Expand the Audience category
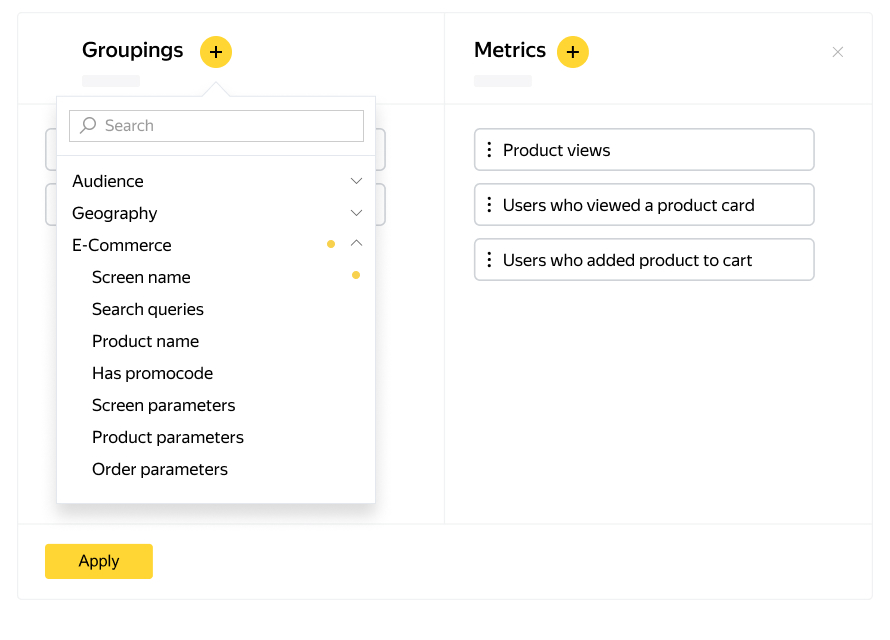890x640 pixels. click(356, 181)
